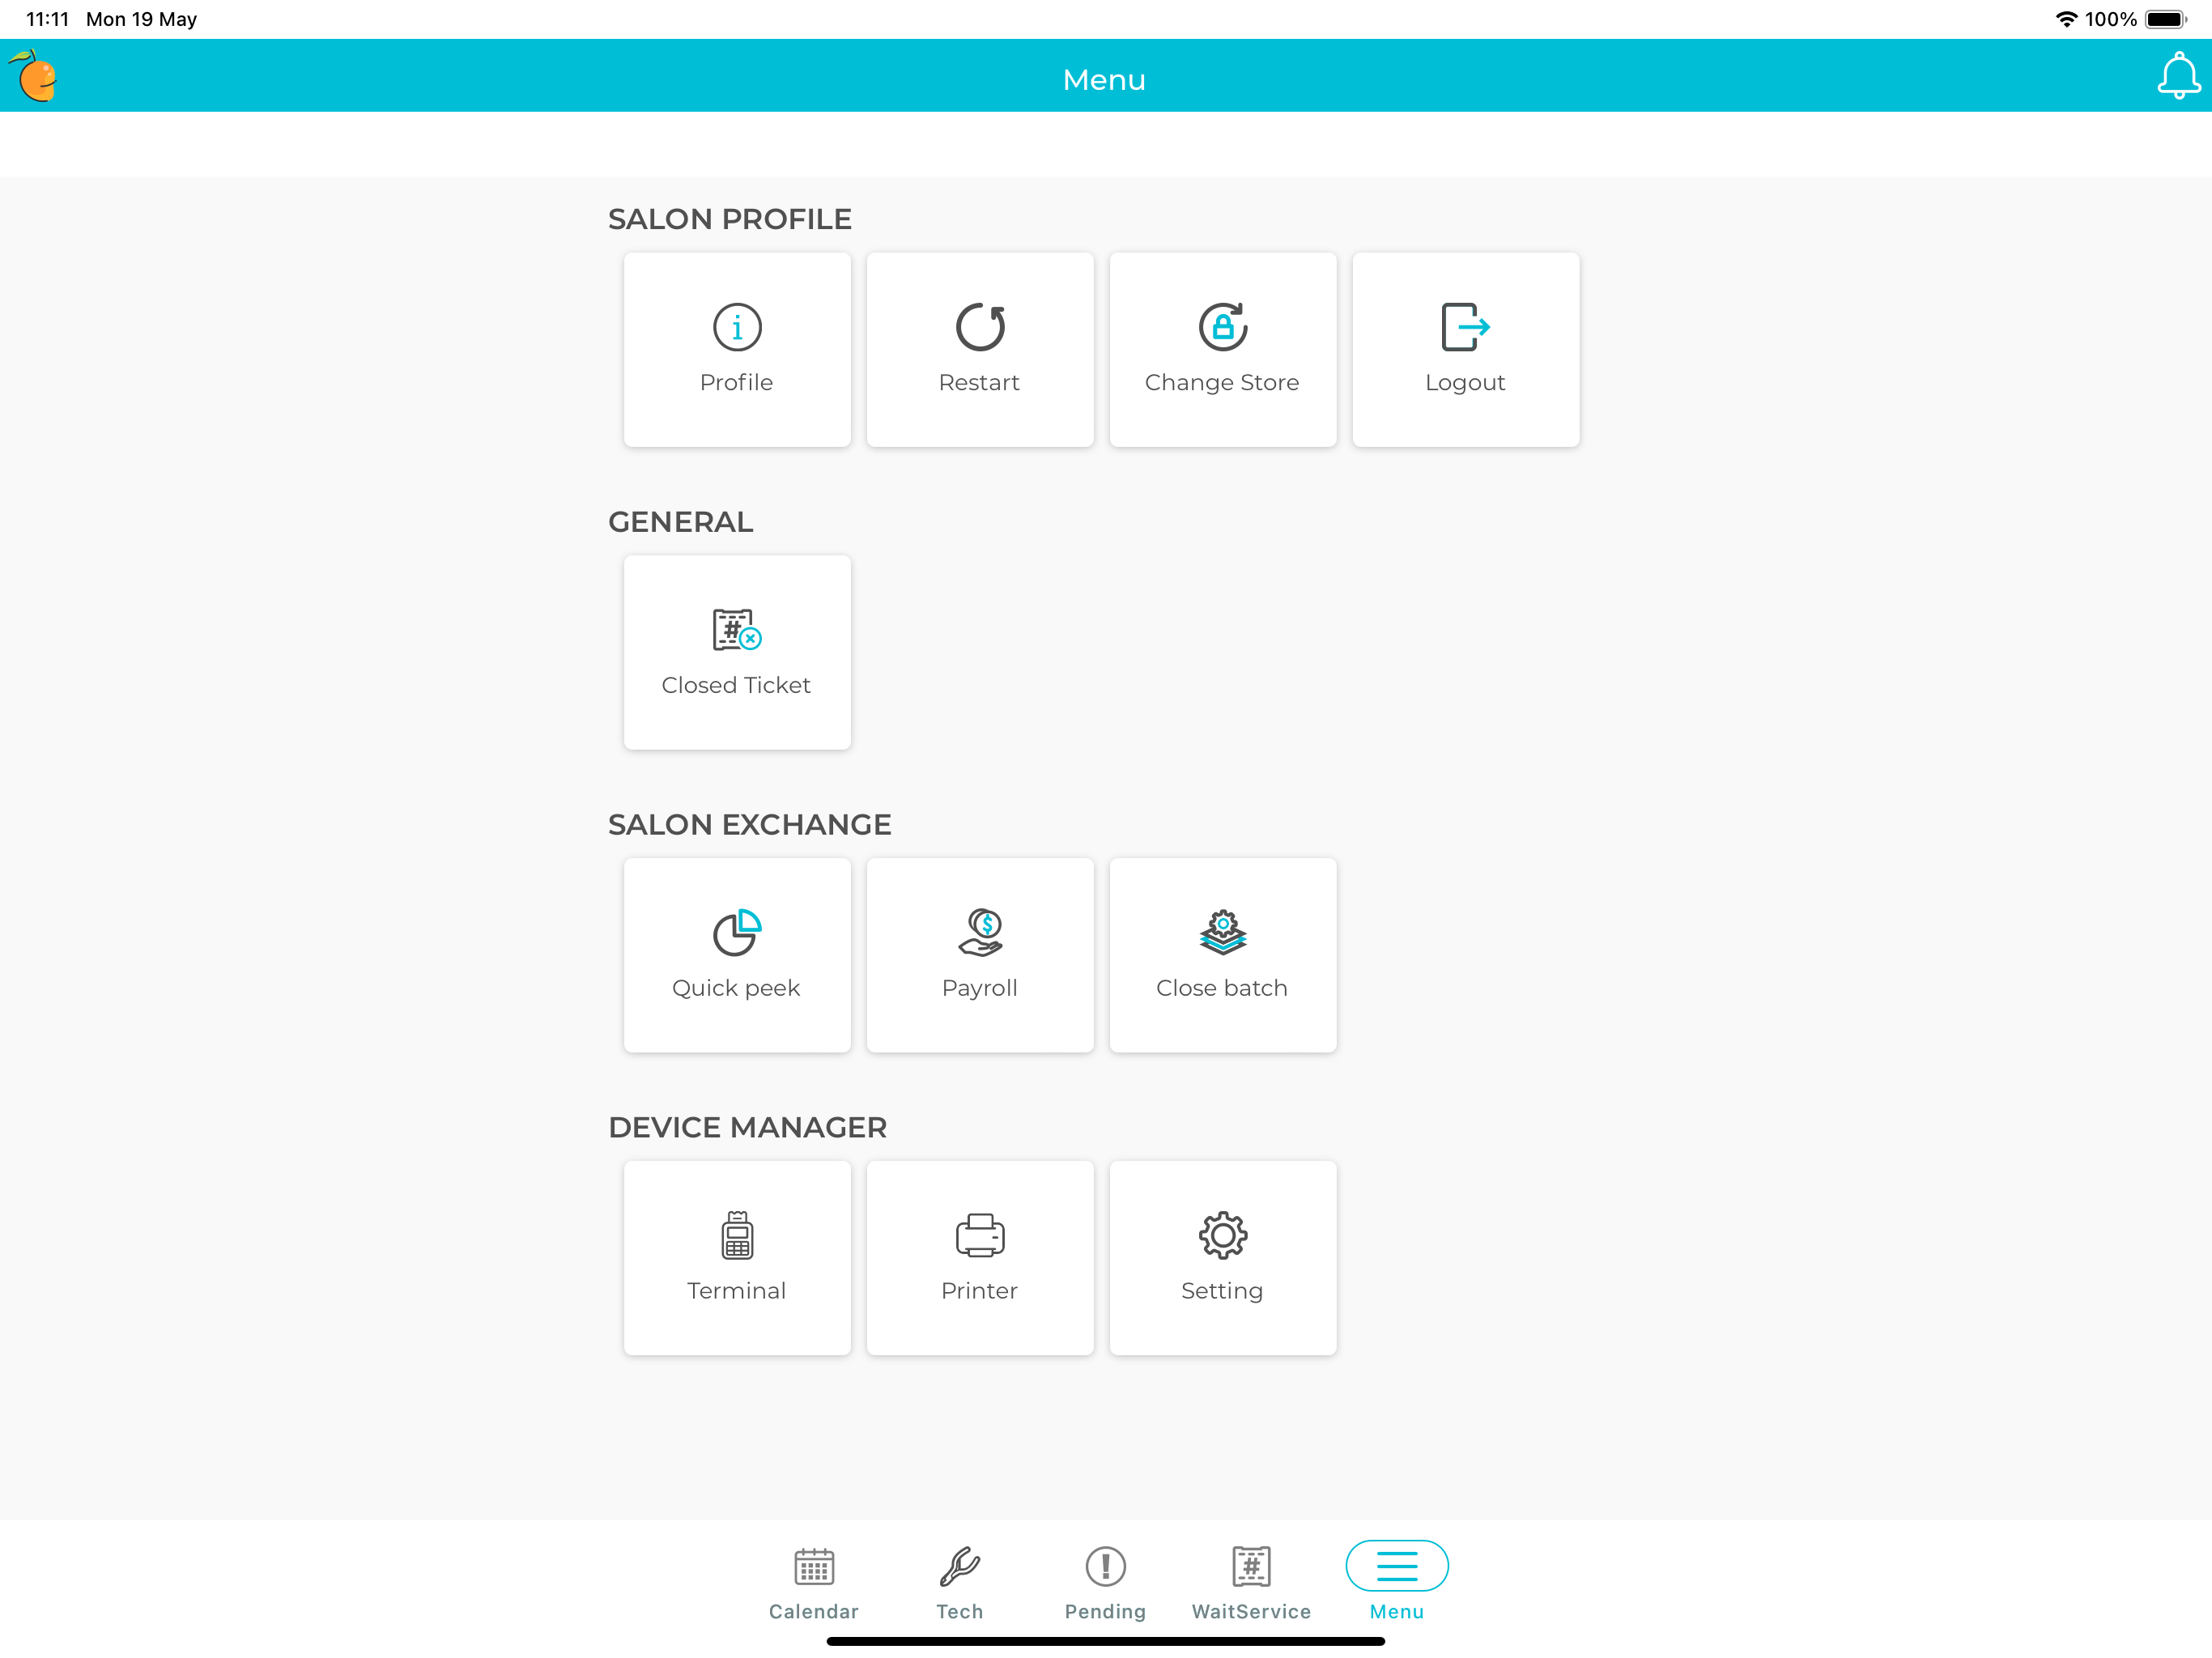Click the DEVICE MANAGER heading
2212x1658 pixels.
click(748, 1128)
